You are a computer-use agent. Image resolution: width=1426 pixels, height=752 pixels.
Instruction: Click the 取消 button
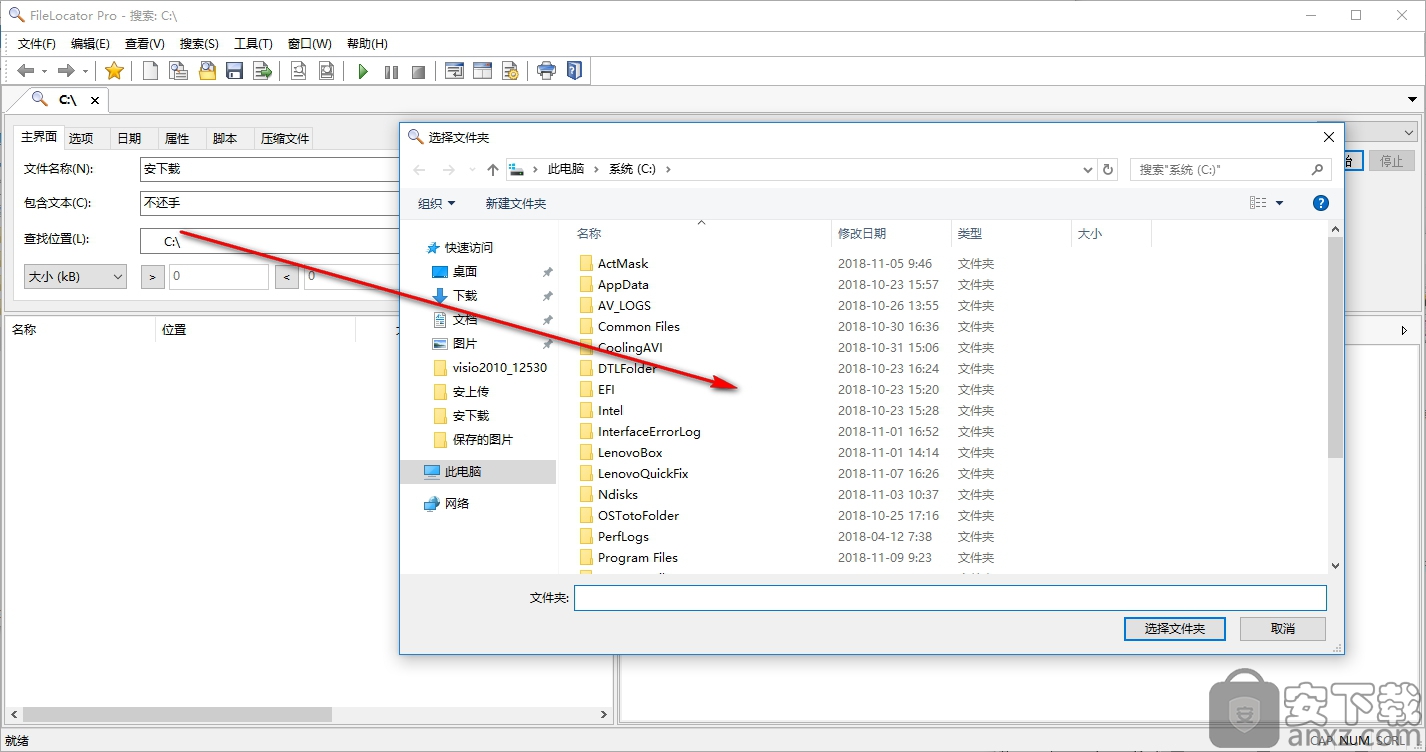tap(1283, 628)
